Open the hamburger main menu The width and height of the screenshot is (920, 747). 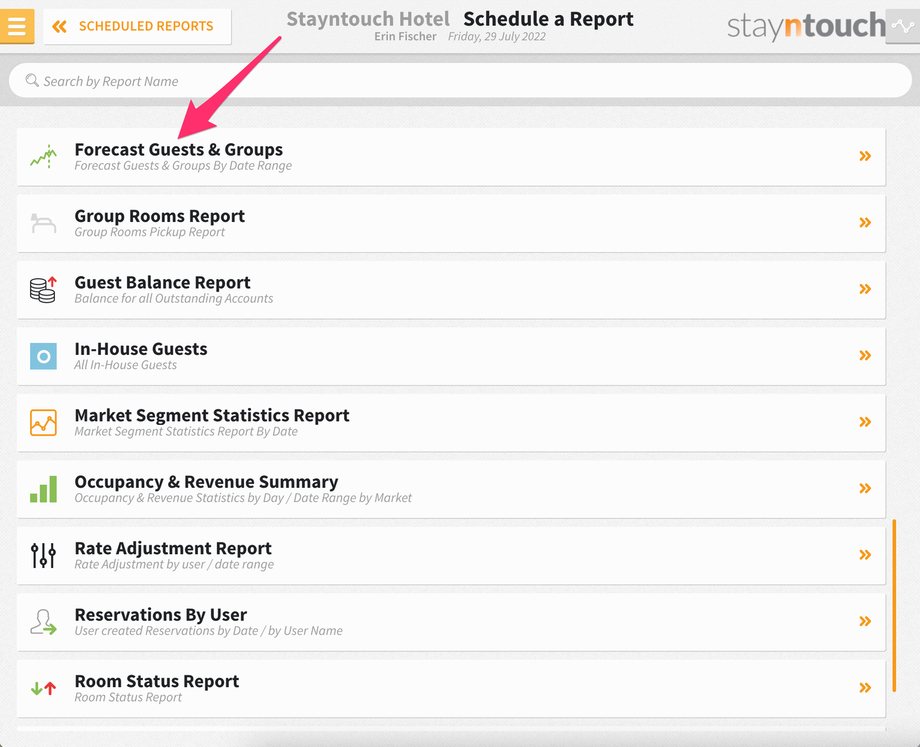click(16, 26)
